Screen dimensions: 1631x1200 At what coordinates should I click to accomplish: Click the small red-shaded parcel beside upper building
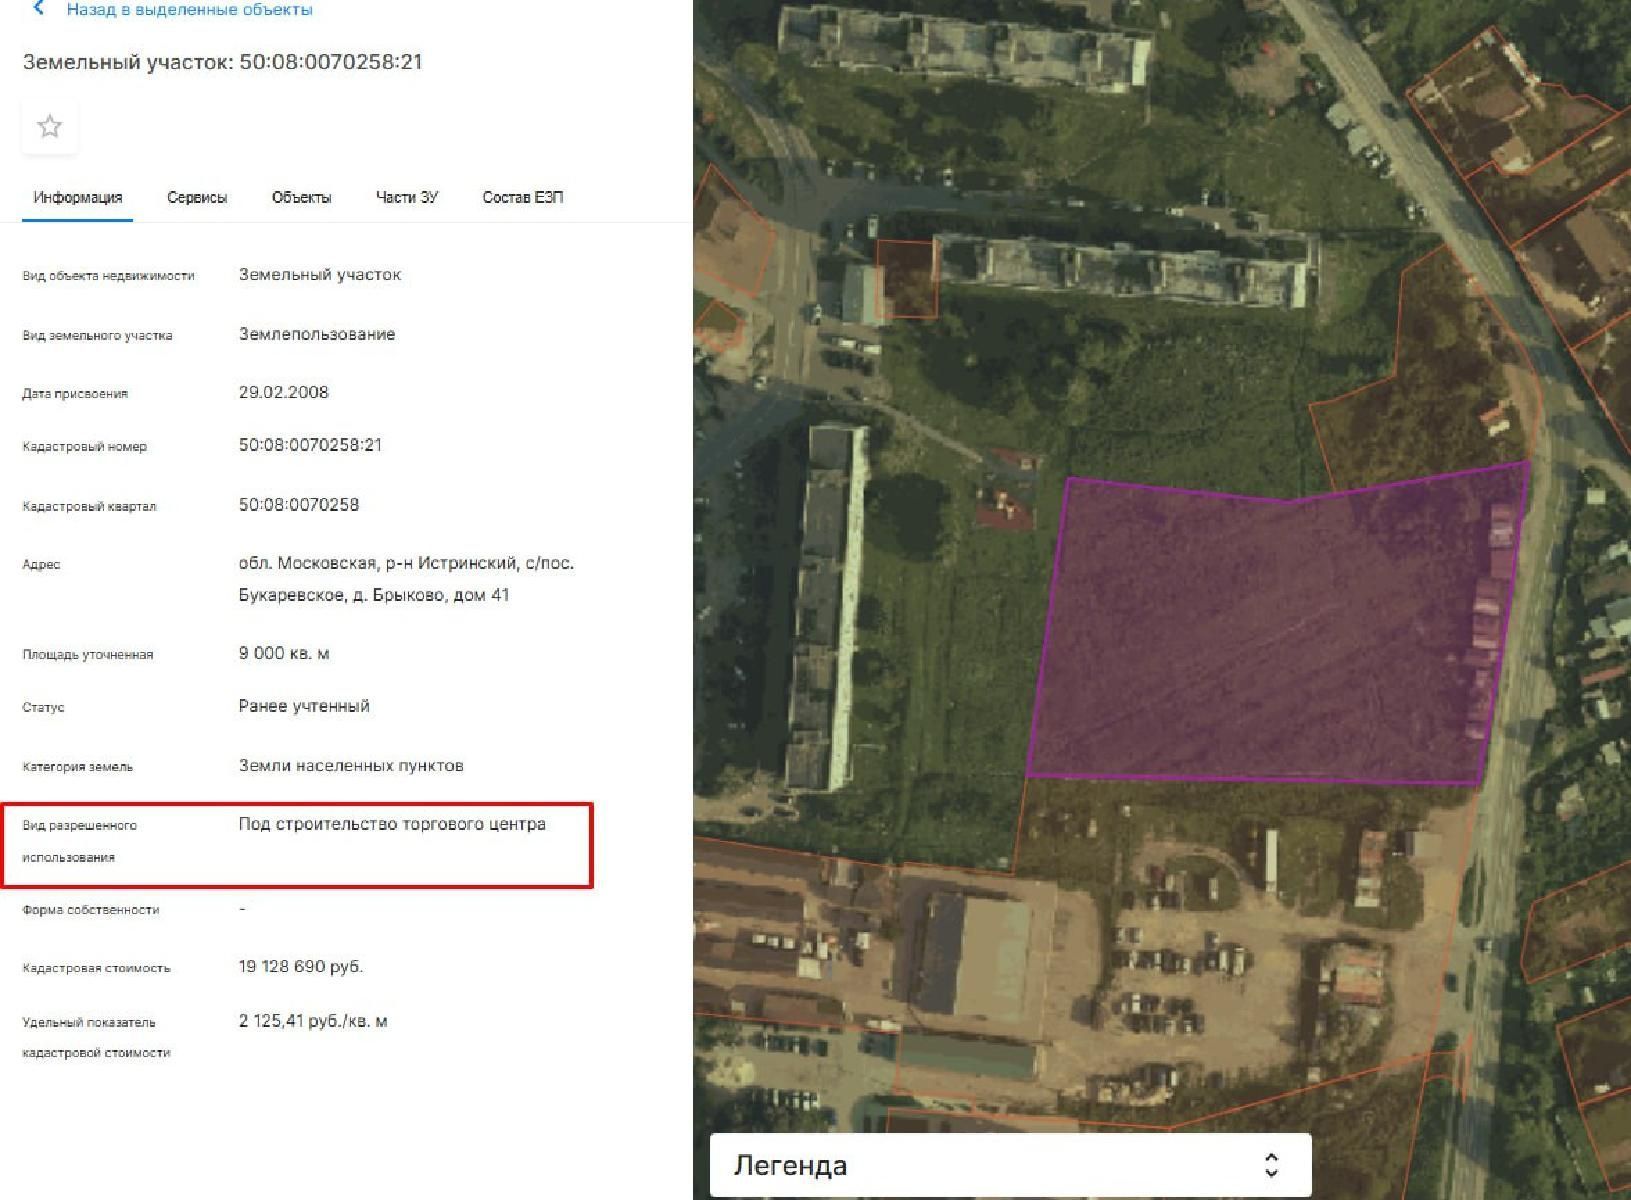pos(906,280)
